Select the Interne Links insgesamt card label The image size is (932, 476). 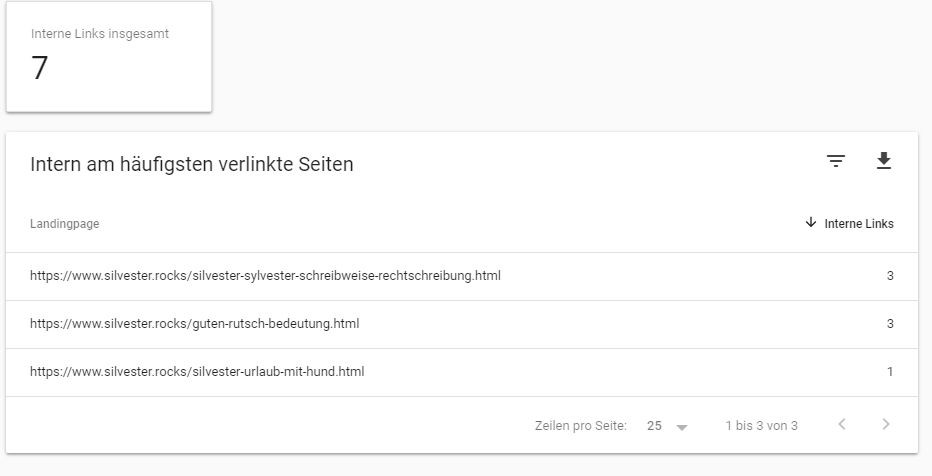pyautogui.click(x=100, y=34)
